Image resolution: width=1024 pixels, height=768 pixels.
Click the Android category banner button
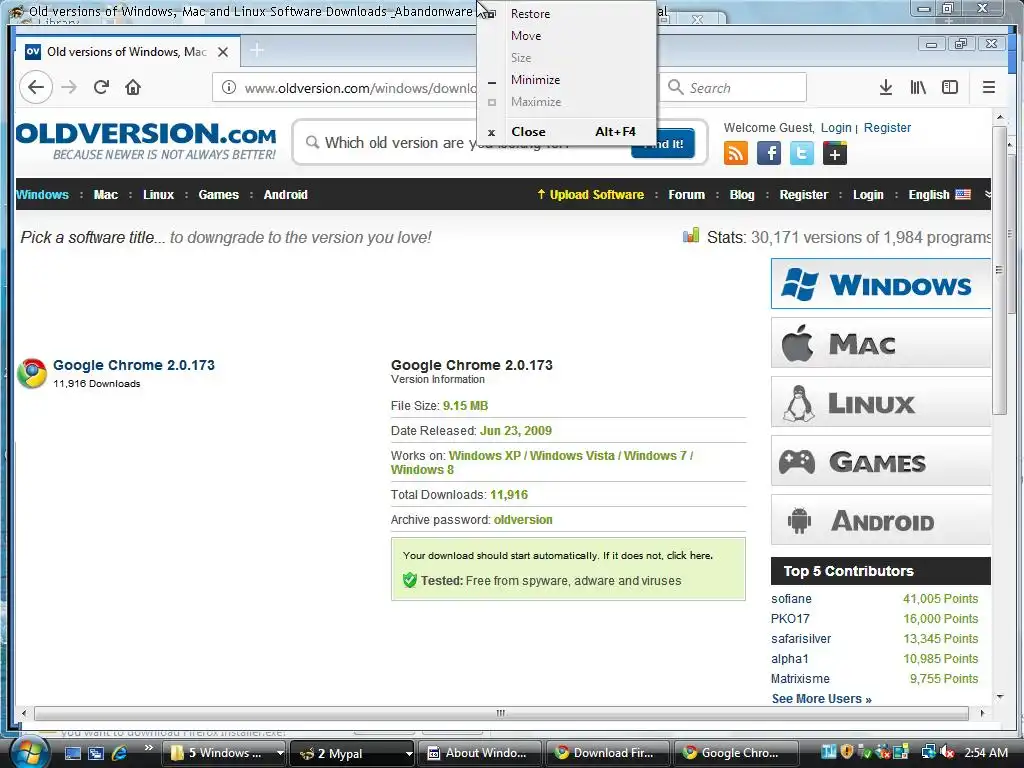[880, 520]
